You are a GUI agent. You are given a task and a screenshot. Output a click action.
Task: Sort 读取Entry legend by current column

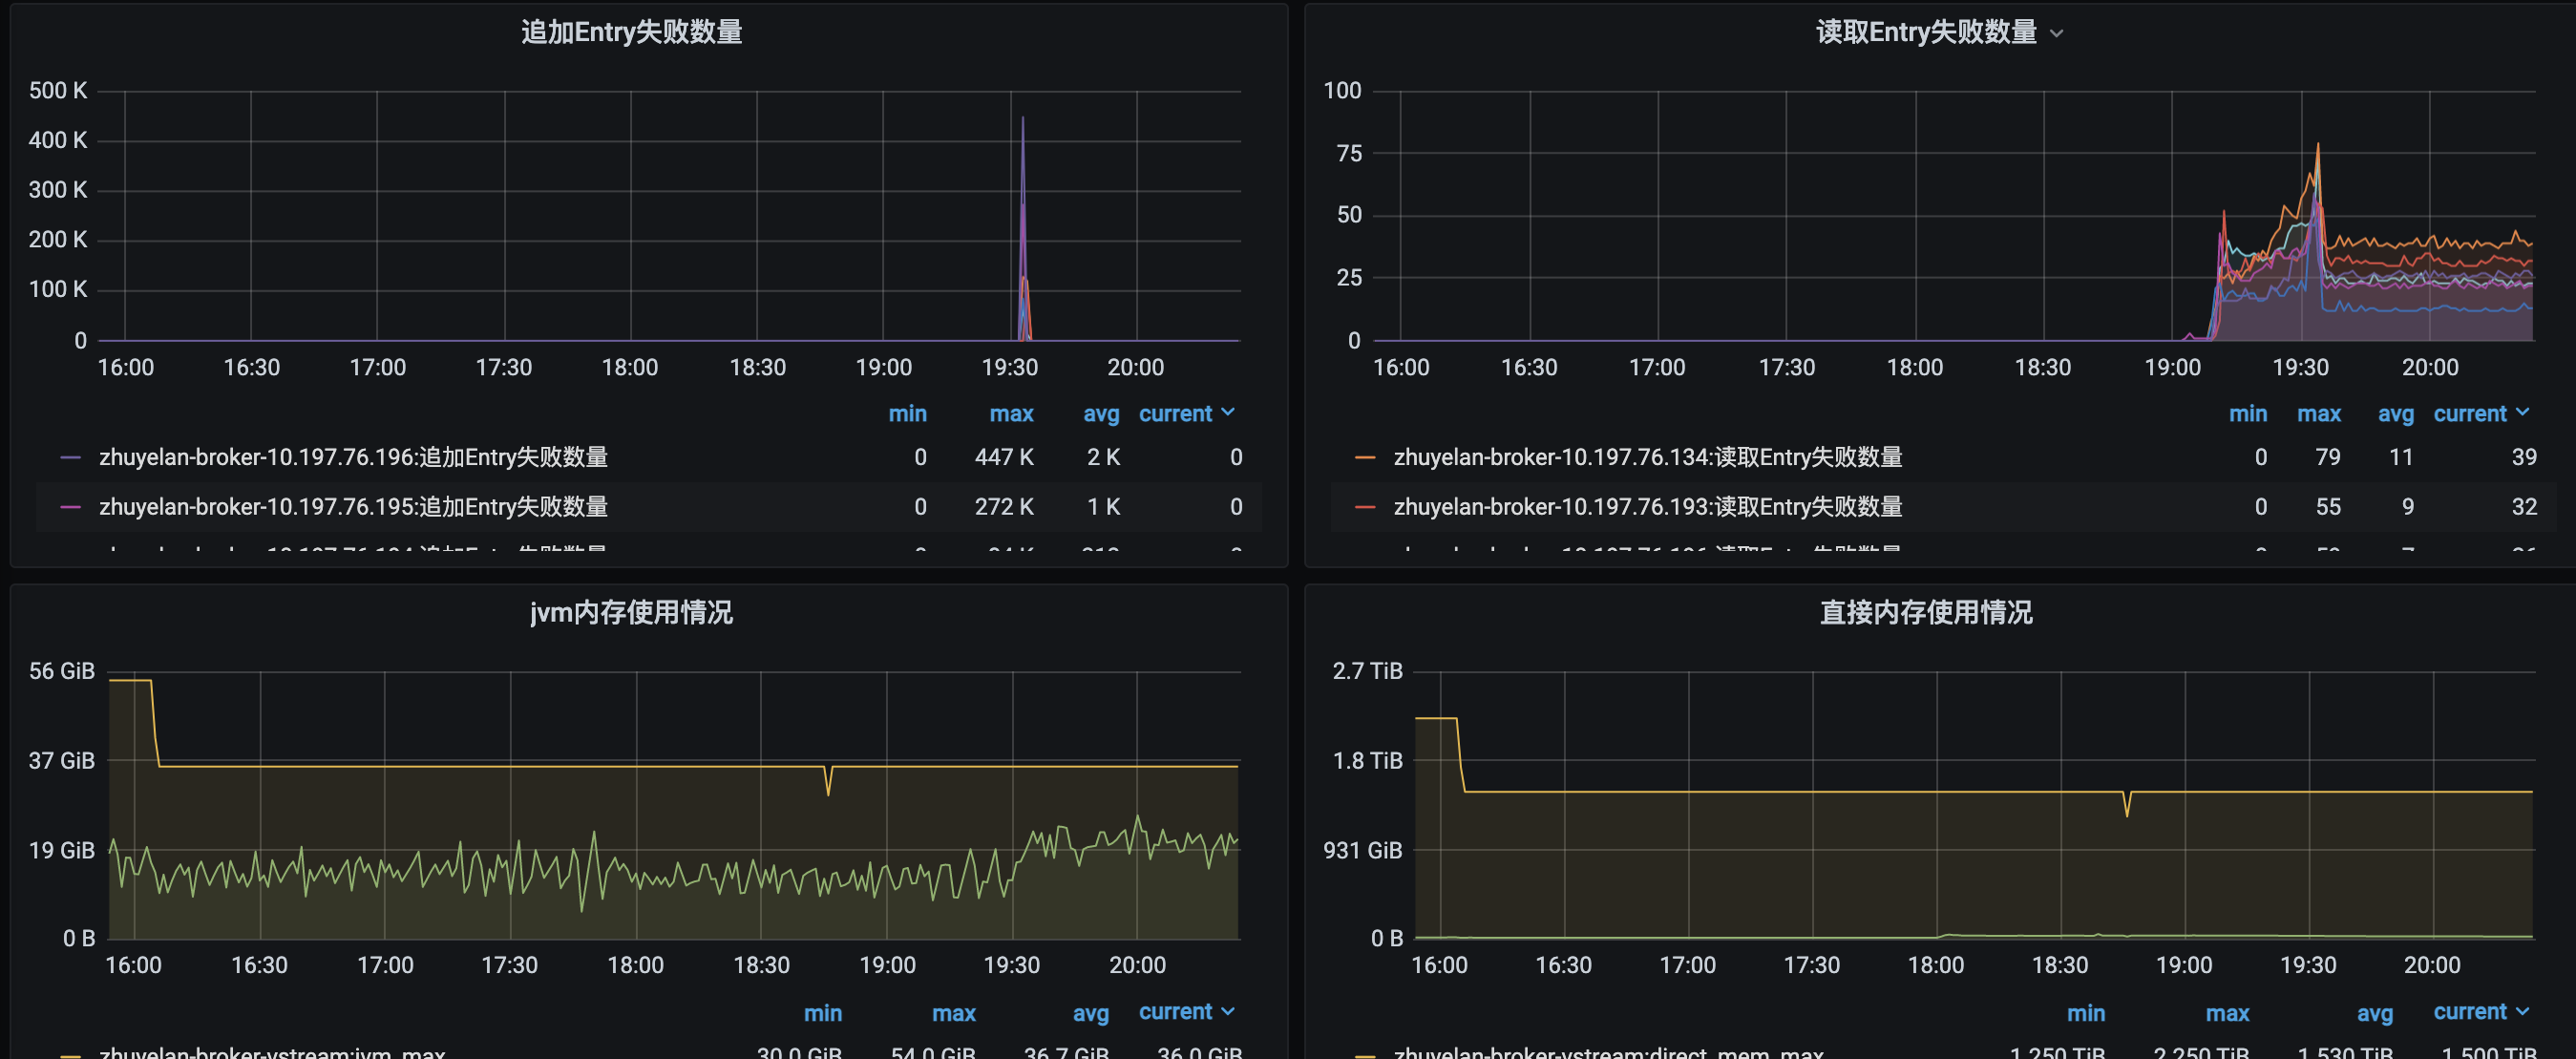click(x=2469, y=414)
